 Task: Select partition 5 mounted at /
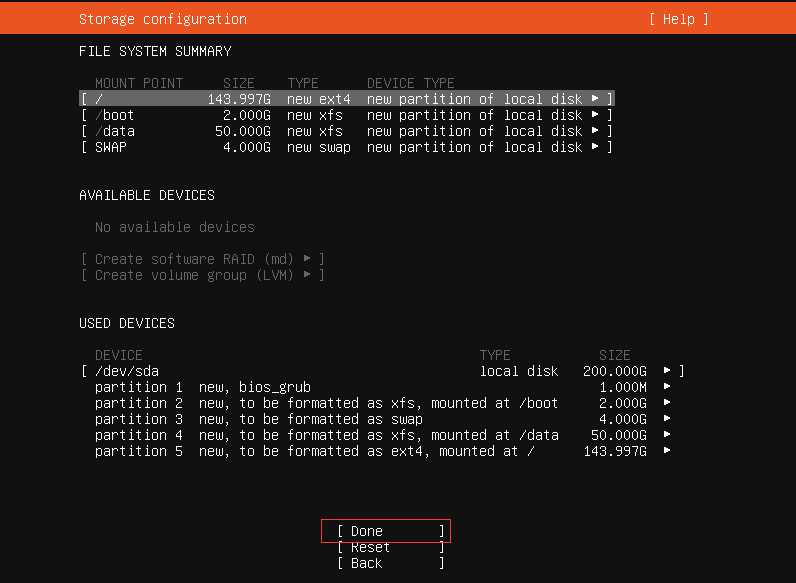[382, 451]
